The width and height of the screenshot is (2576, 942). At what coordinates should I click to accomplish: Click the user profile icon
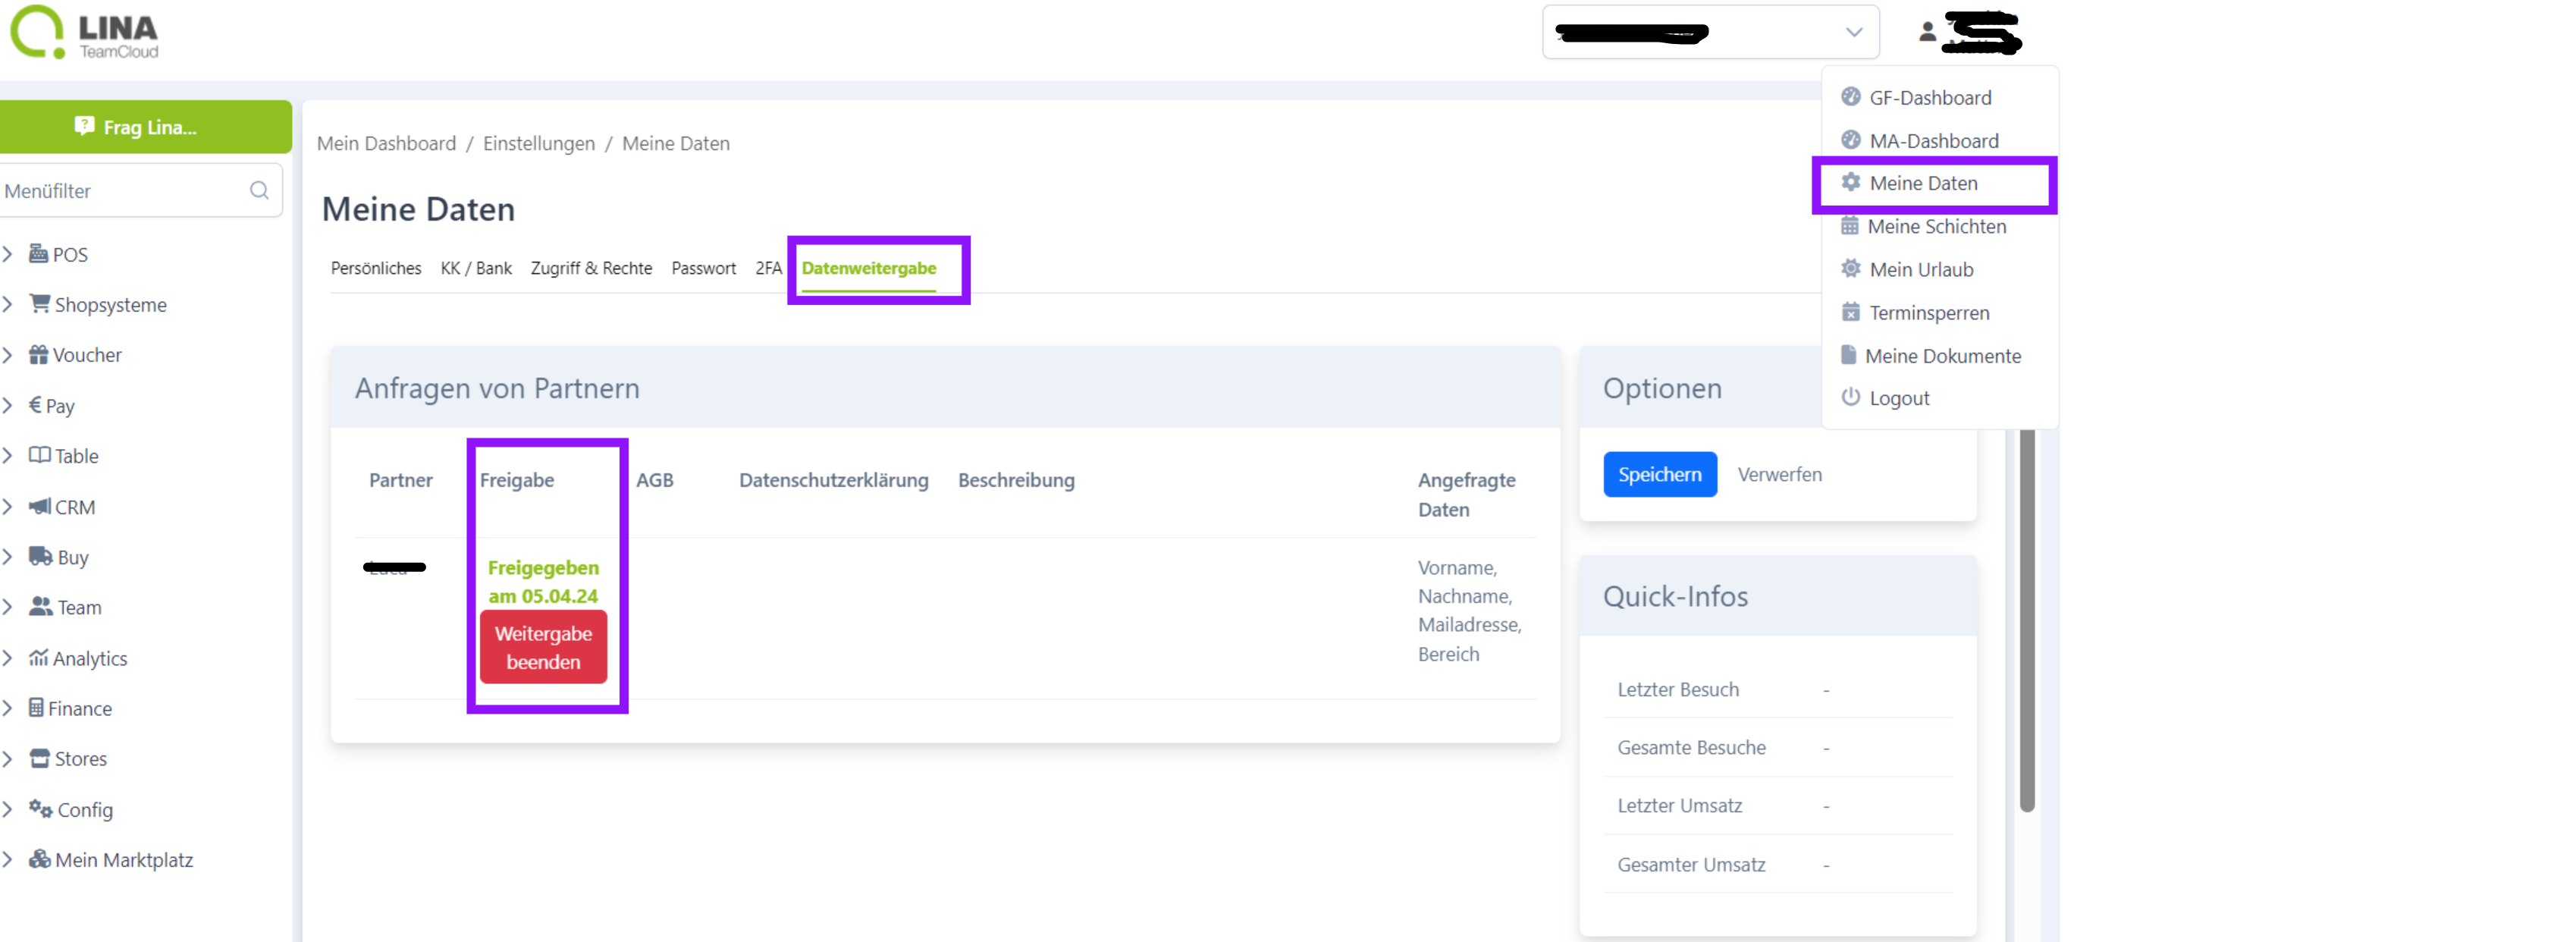[1927, 33]
